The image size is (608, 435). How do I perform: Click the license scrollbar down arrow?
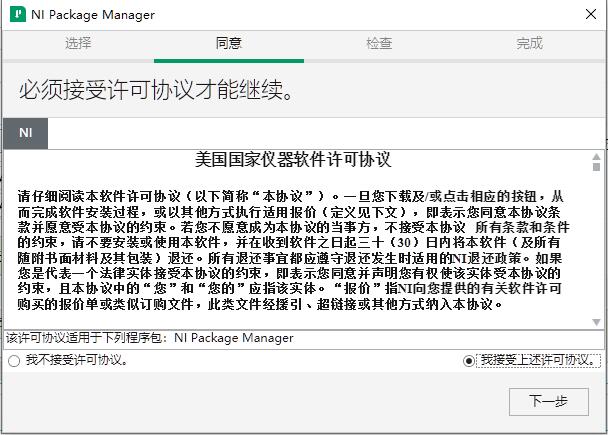click(x=596, y=322)
